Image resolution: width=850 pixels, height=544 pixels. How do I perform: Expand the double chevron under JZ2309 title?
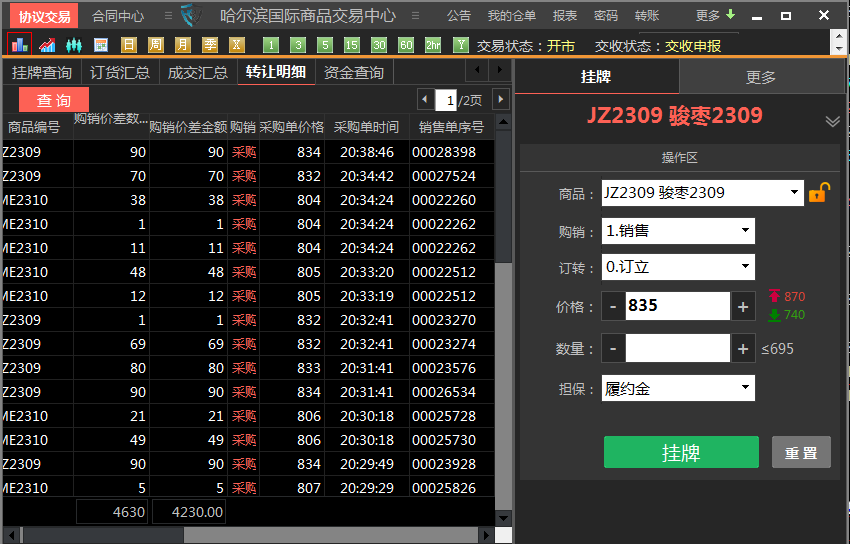[x=832, y=121]
